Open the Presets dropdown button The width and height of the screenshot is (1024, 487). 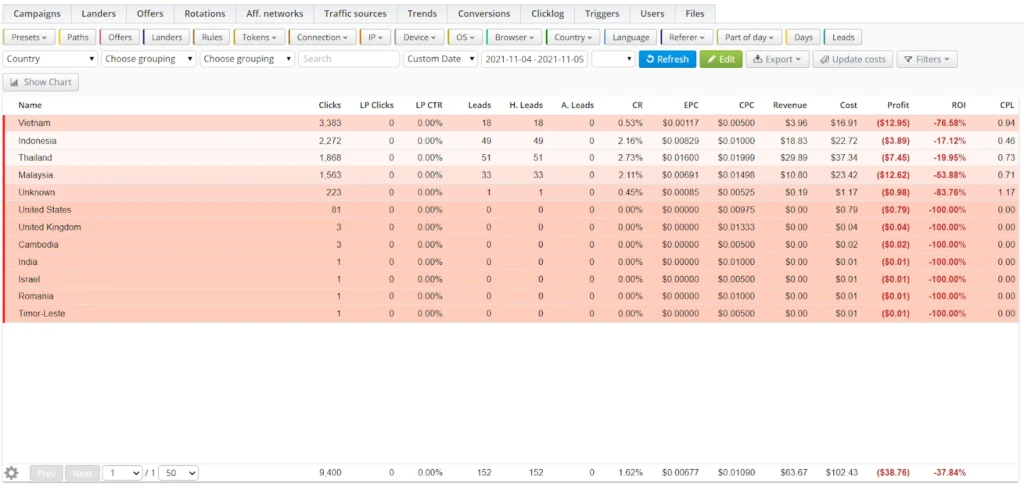pyautogui.click(x=29, y=37)
